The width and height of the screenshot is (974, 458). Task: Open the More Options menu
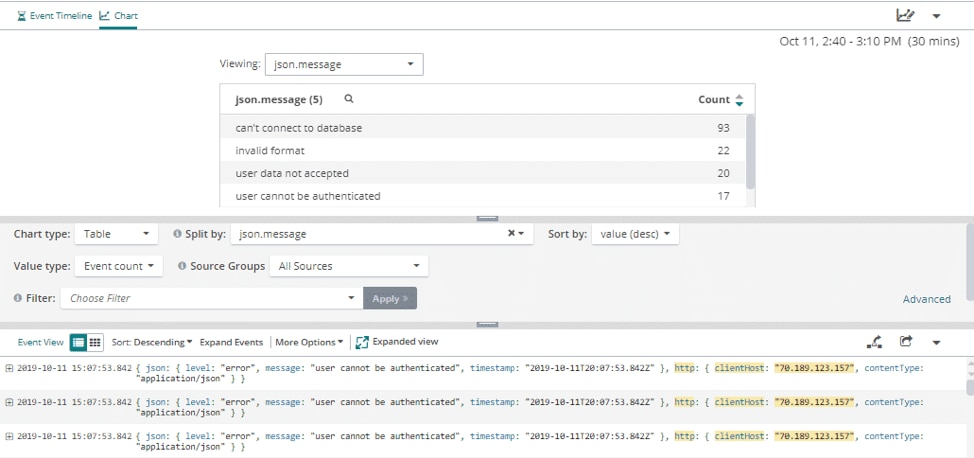309,342
